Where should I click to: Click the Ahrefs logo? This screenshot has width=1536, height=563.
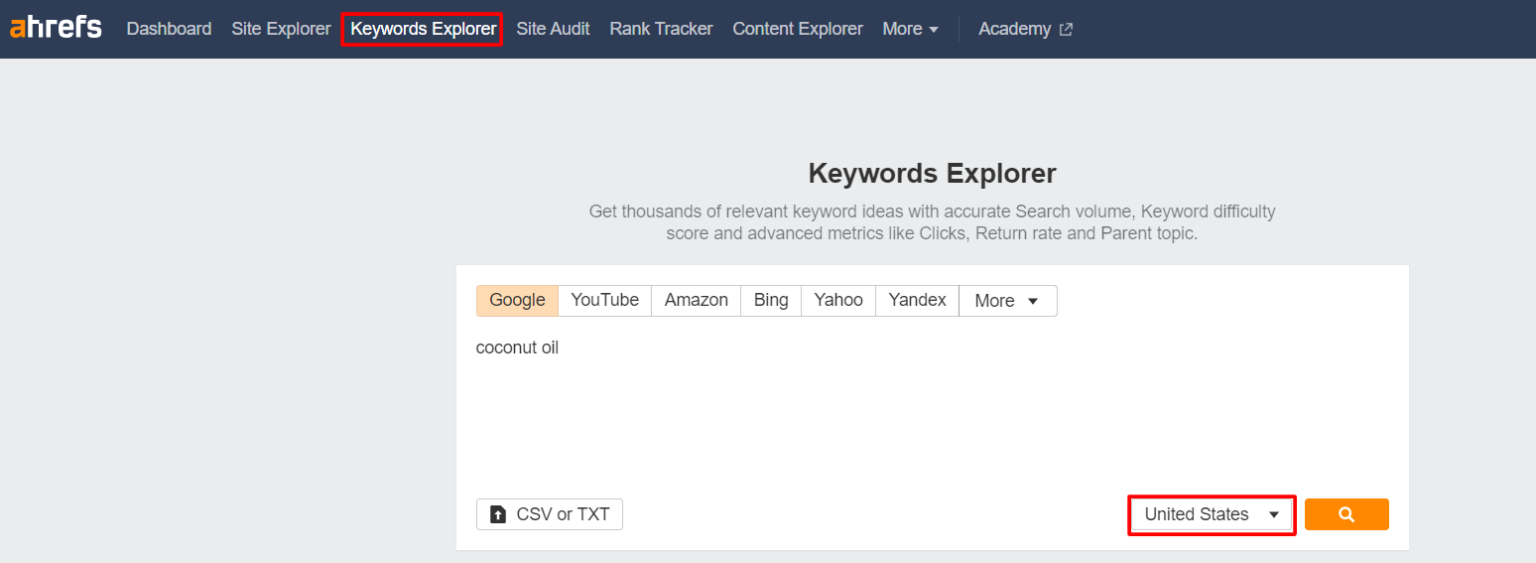coord(56,28)
